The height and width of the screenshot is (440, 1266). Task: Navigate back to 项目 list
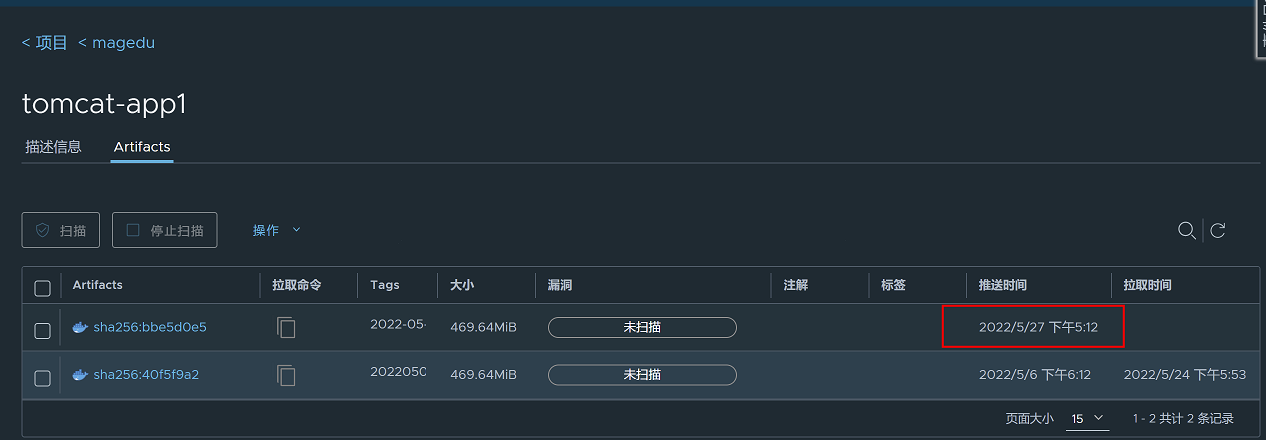pyautogui.click(x=45, y=43)
